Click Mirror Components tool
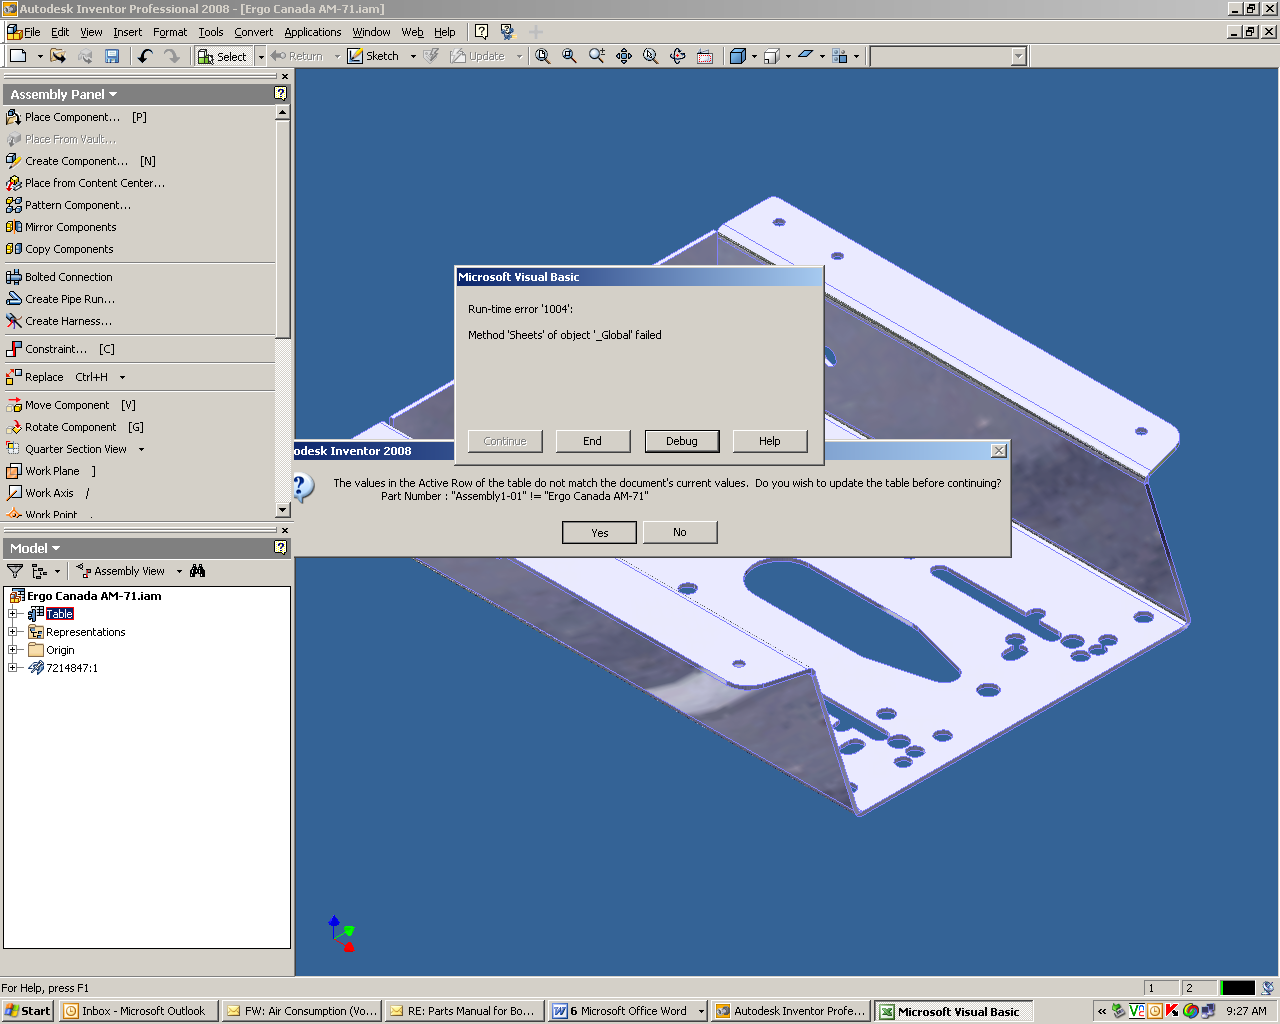Viewport: 1280px width, 1024px height. tap(61, 227)
